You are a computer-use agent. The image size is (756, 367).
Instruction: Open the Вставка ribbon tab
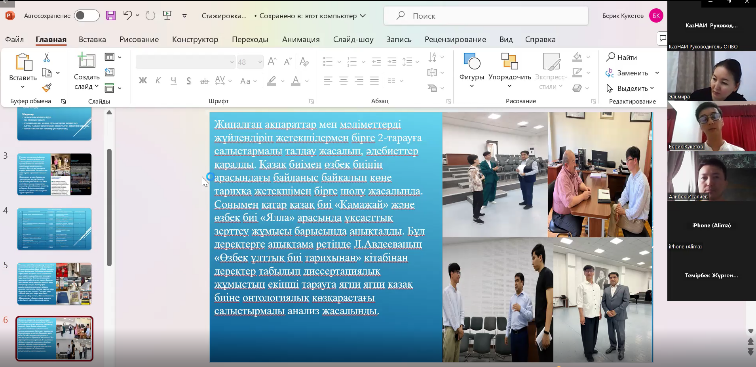pos(93,40)
